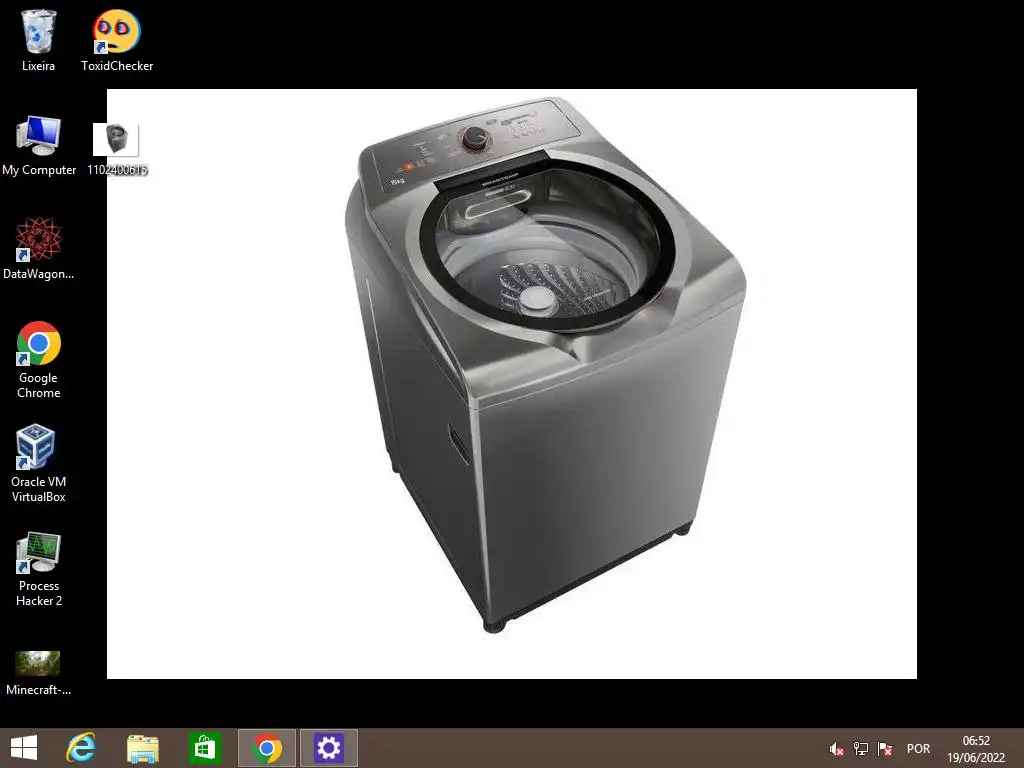Switch to the Chrome taskbar window
The width and height of the screenshot is (1024, 768).
266,748
